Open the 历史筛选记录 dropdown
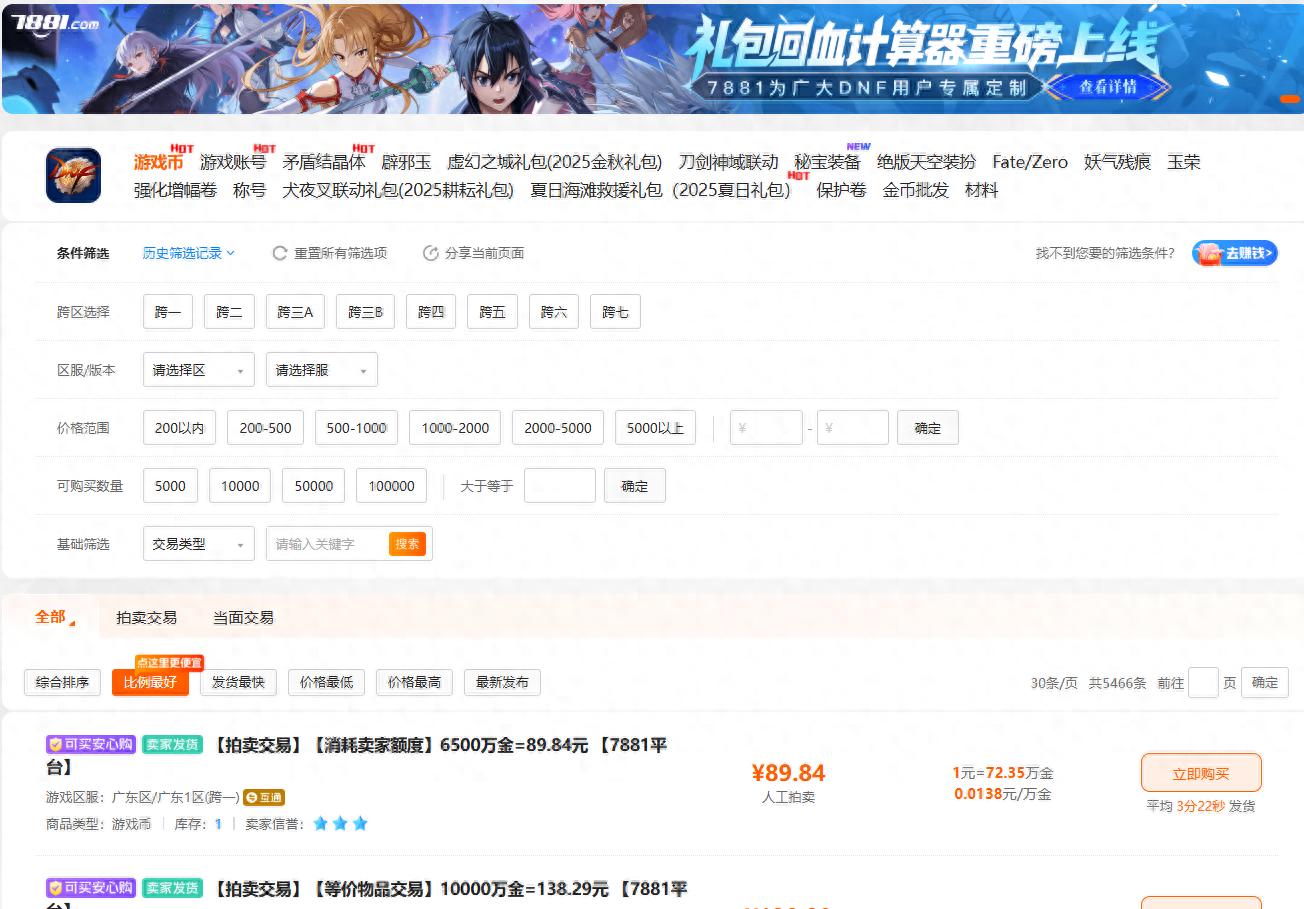 pos(188,253)
